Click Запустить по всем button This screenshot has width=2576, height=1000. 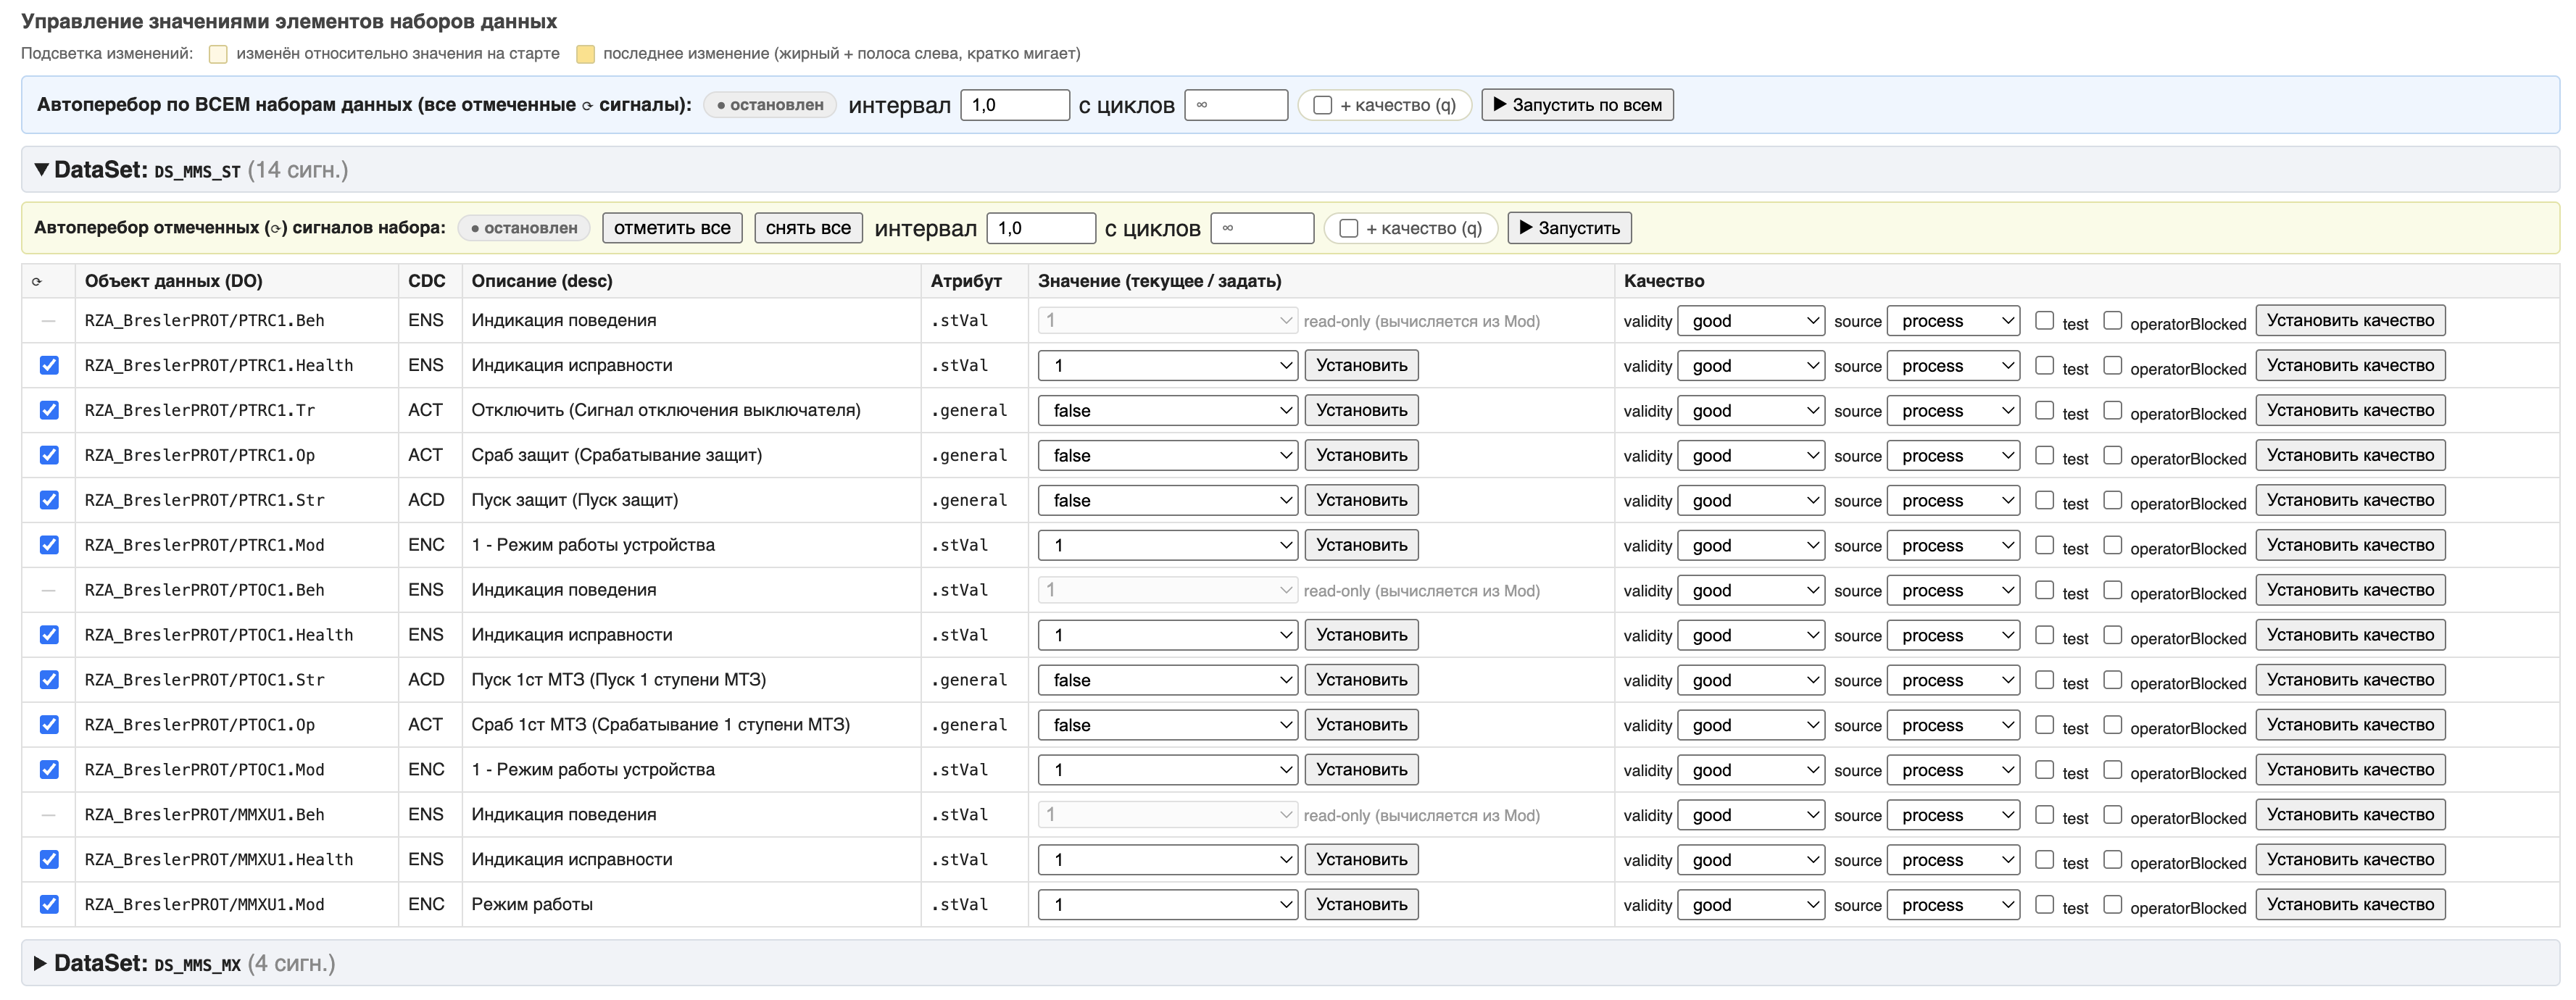point(1577,105)
